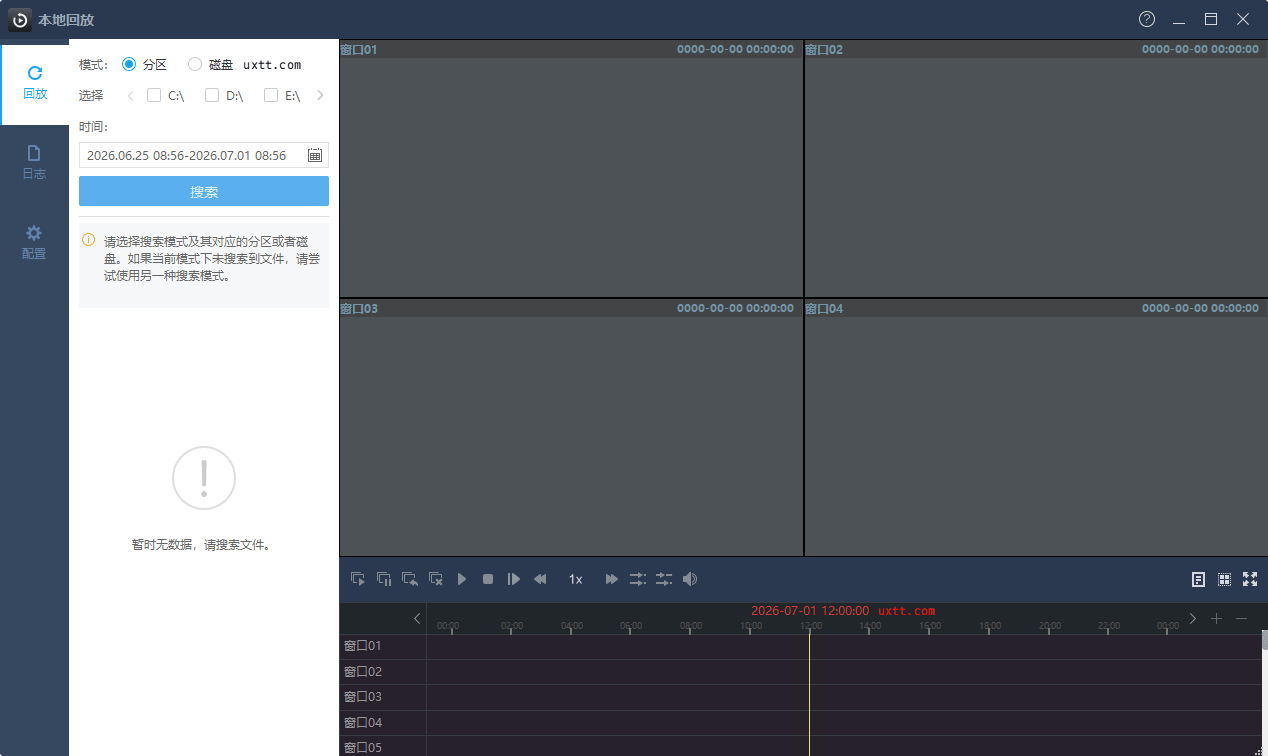Zoom out timeline with minus icon

tap(1242, 619)
